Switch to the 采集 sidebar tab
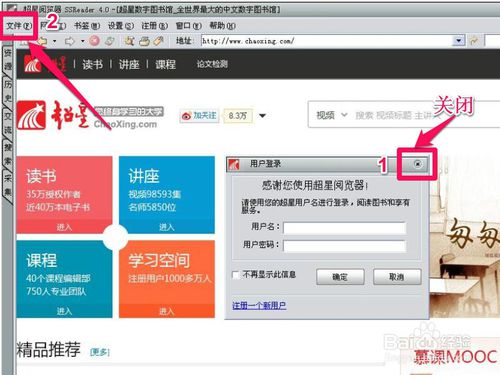The height and width of the screenshot is (375, 500). click(7, 185)
